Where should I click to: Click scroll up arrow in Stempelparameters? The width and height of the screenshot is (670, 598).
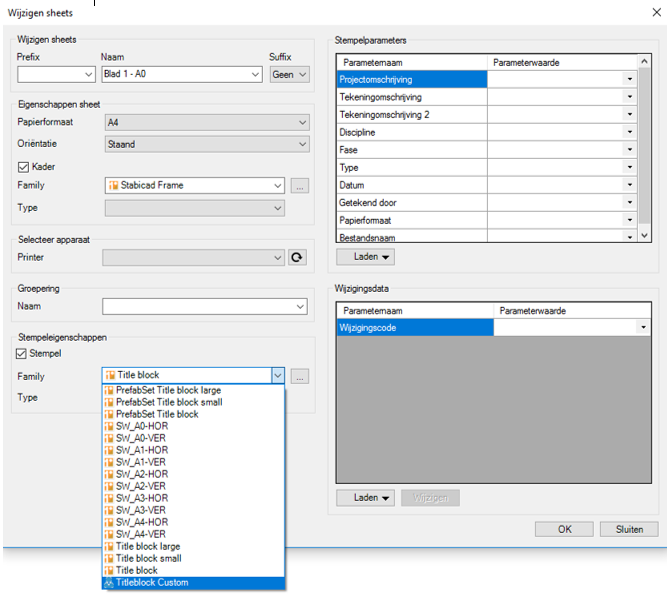(x=644, y=62)
